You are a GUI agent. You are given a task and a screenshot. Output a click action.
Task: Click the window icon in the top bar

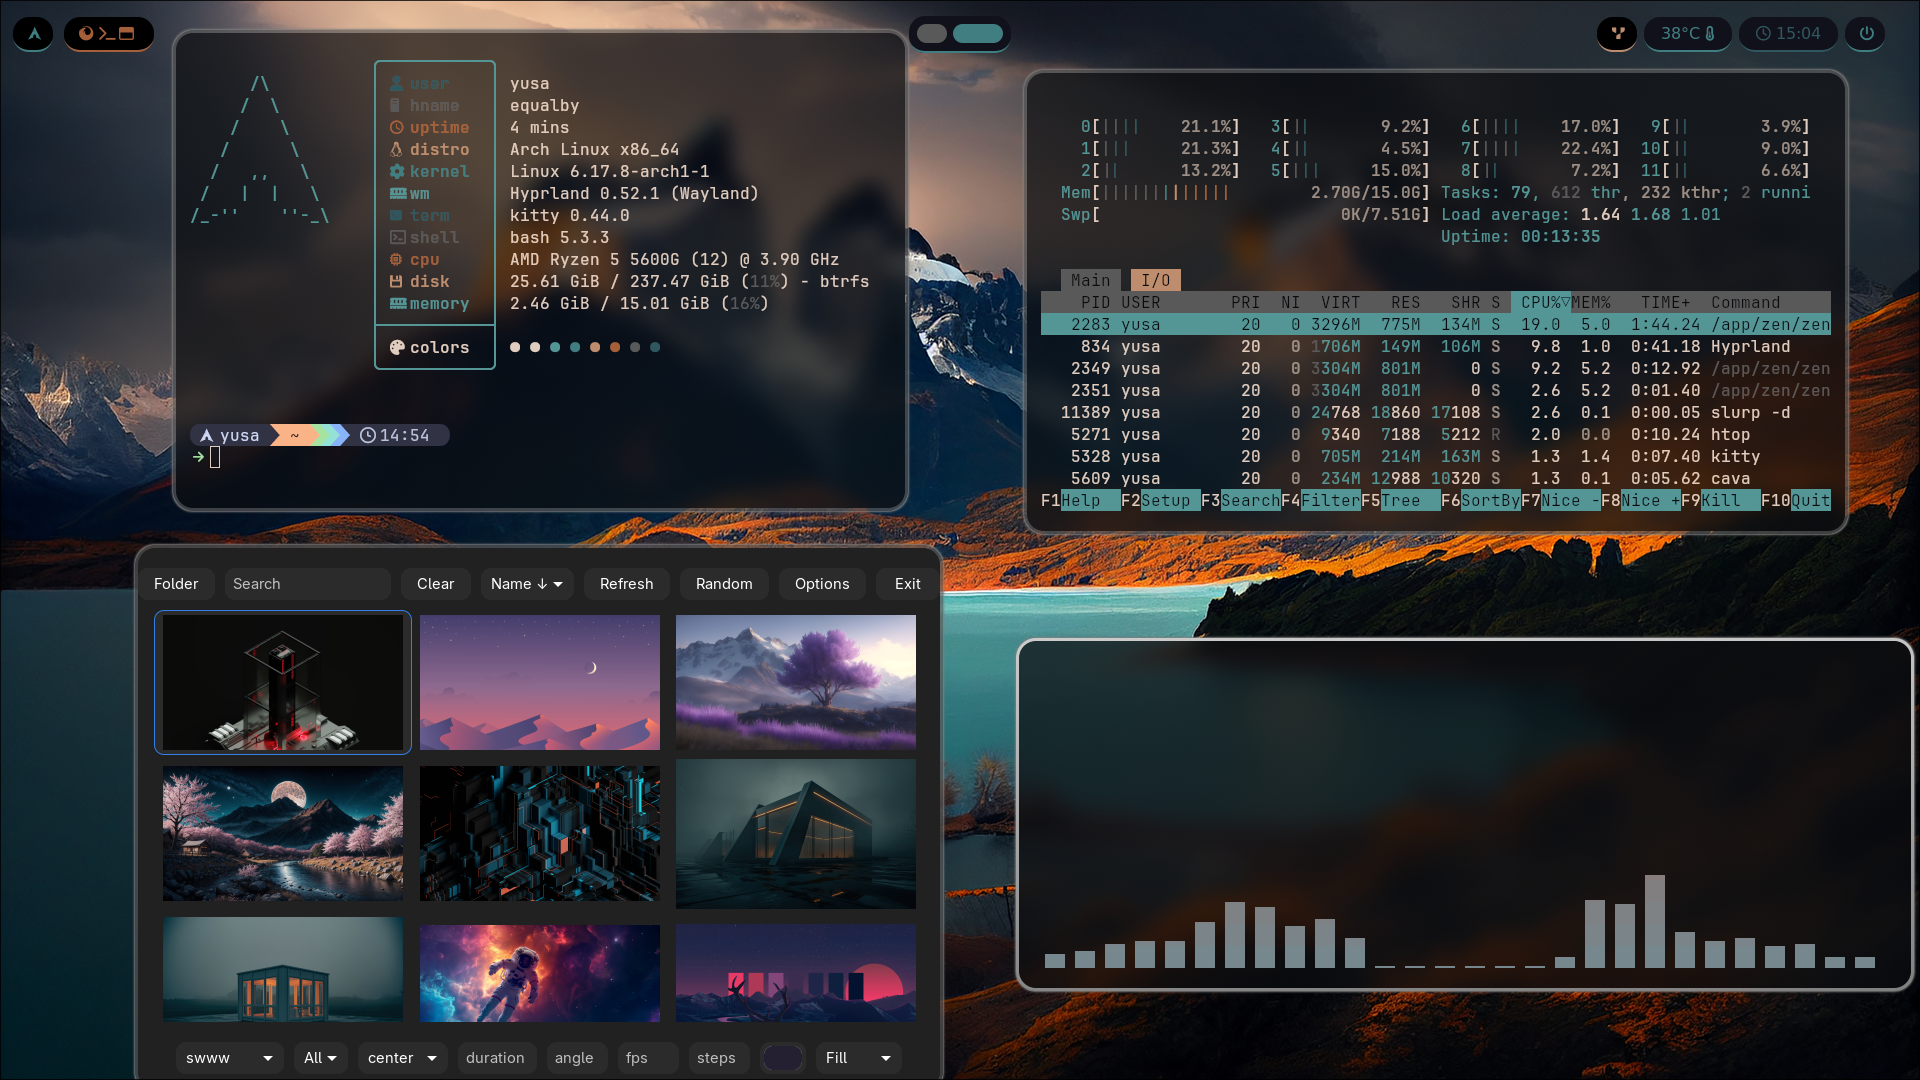127,34
